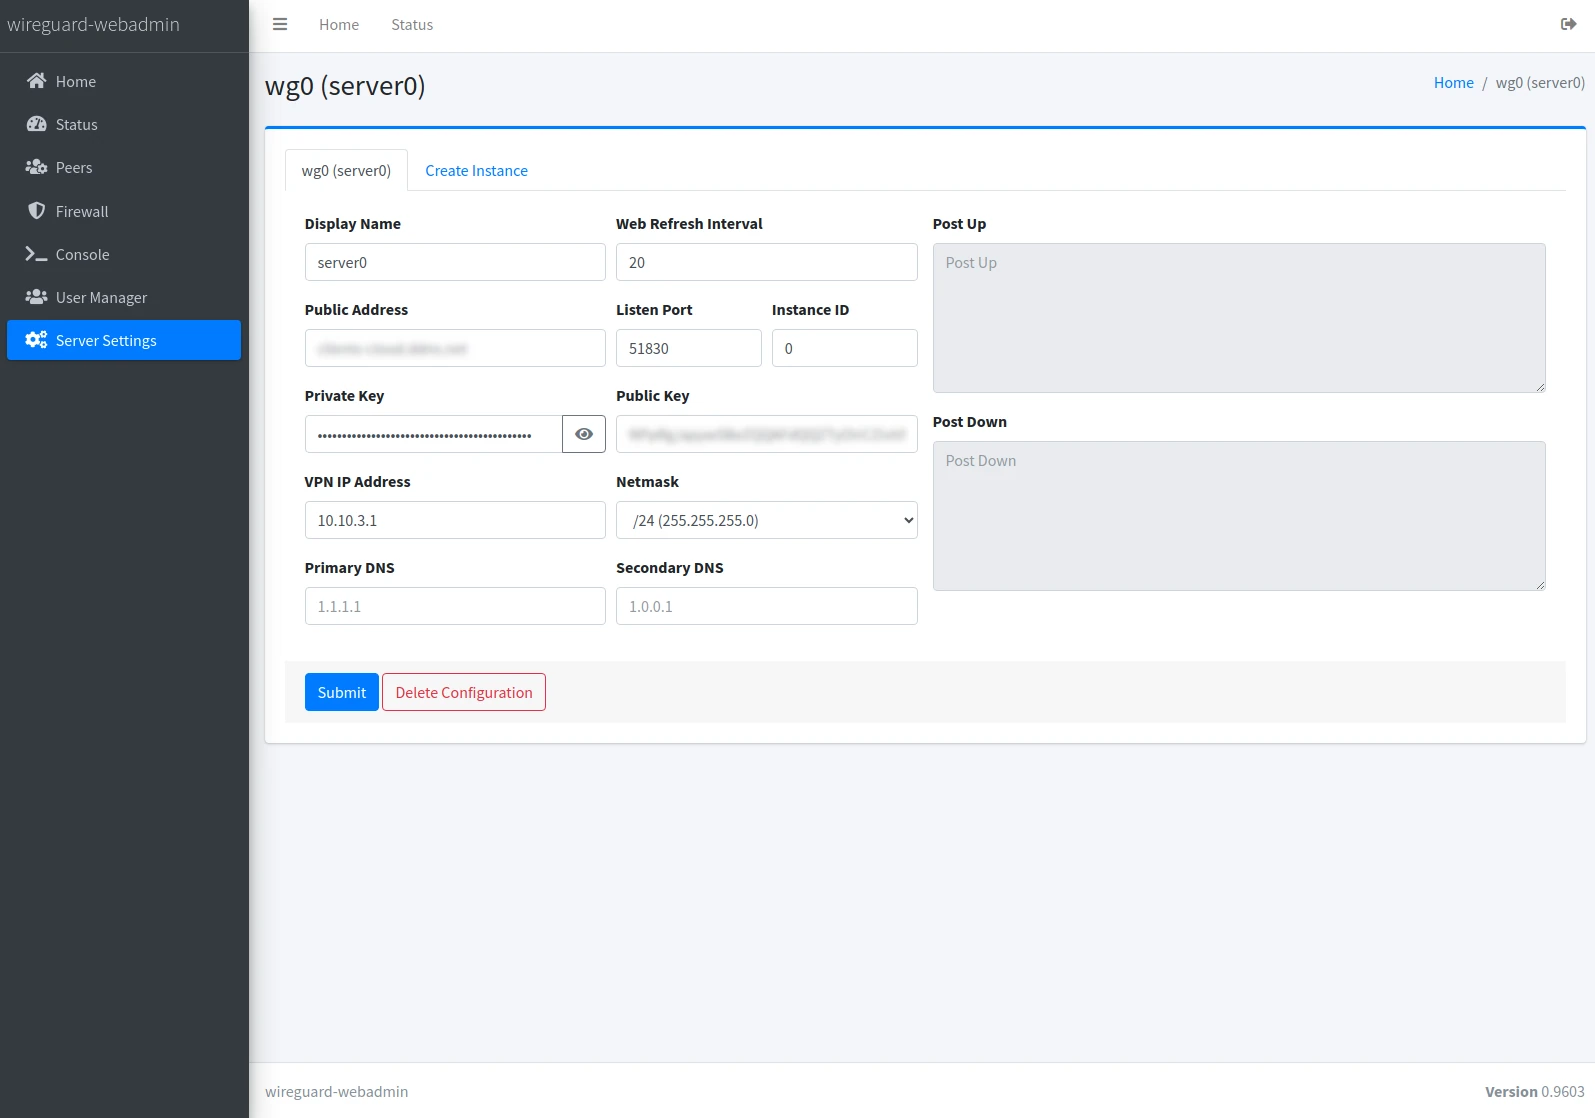Click the Server Settings gears icon
Image resolution: width=1595 pixels, height=1118 pixels.
(x=37, y=340)
